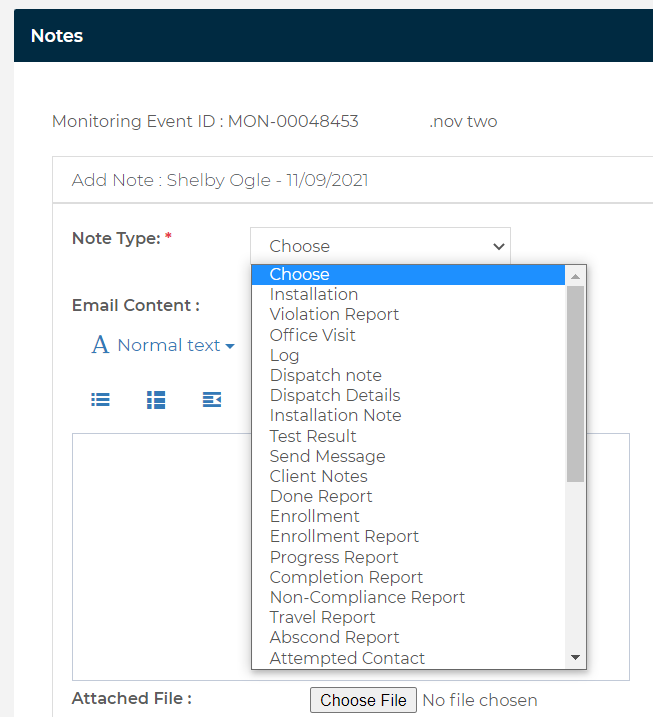This screenshot has width=653, height=717.
Task: Select Violation Report option
Action: [x=408, y=315]
